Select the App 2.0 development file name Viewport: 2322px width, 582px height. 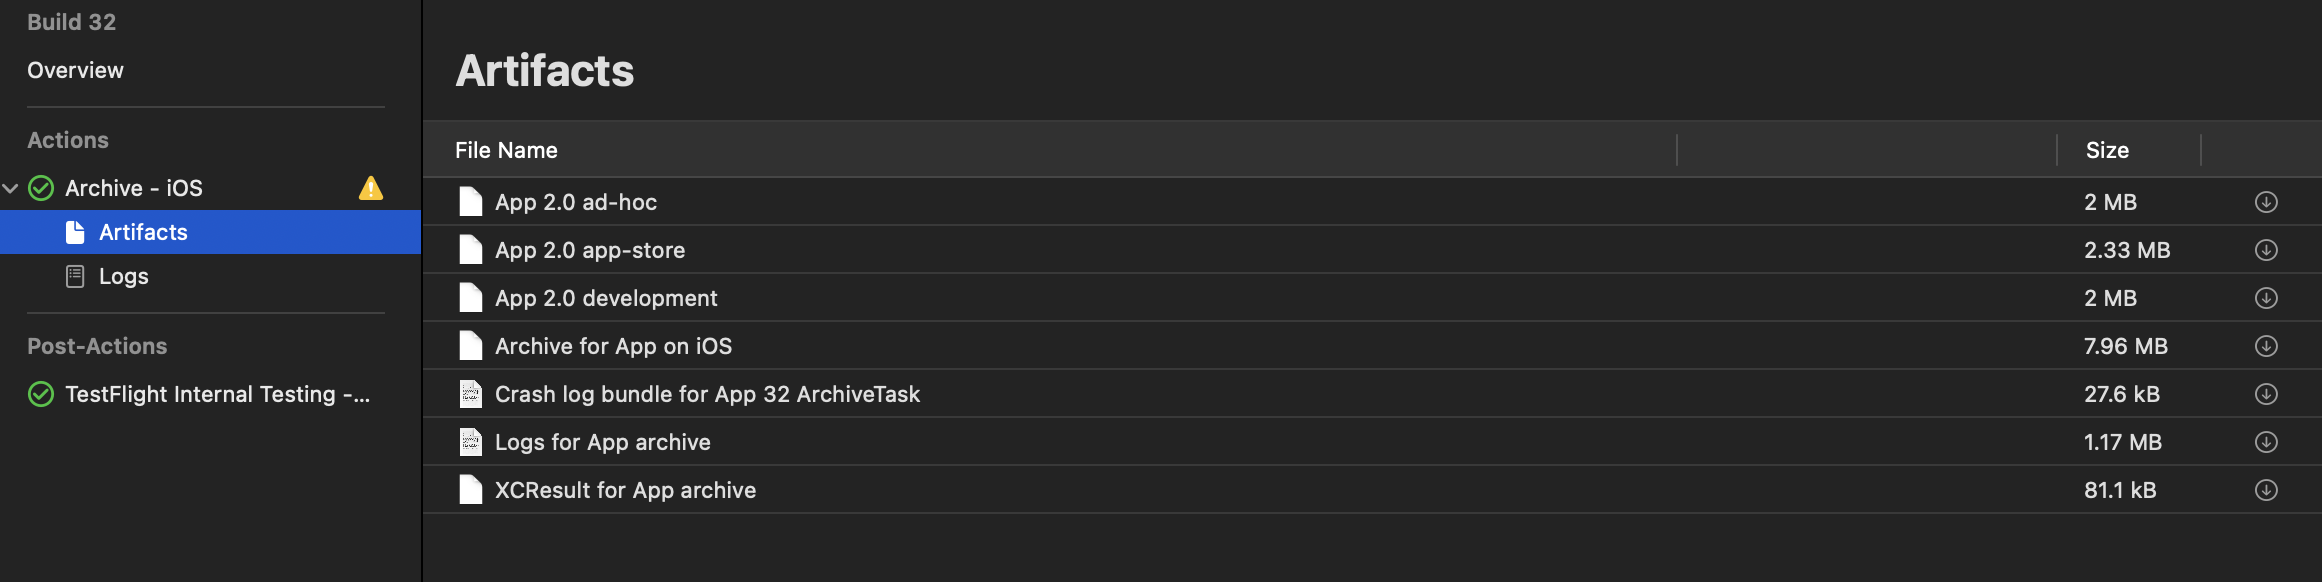click(x=606, y=298)
